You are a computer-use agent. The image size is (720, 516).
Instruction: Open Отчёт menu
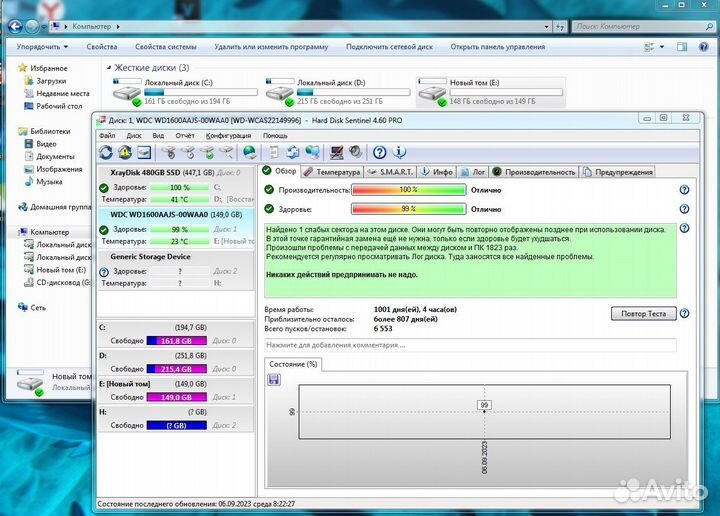[x=185, y=135]
